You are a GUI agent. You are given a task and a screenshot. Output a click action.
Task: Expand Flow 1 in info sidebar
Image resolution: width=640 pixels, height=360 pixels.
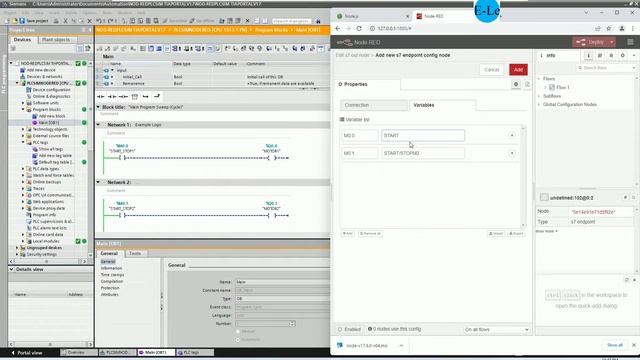coord(545,87)
